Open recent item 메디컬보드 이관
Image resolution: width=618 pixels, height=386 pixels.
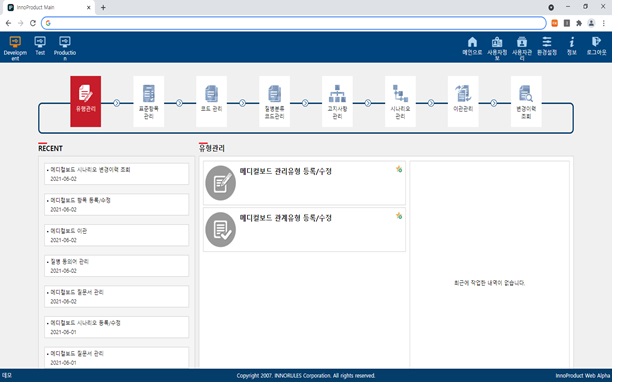[x=116, y=235]
